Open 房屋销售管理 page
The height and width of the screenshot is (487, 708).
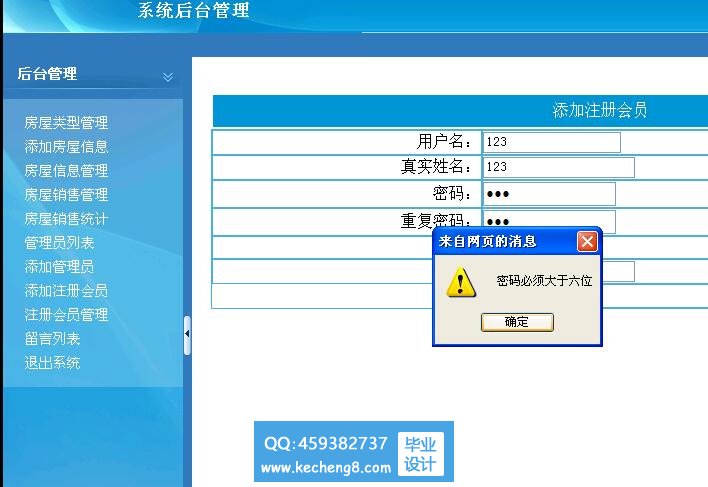point(66,195)
